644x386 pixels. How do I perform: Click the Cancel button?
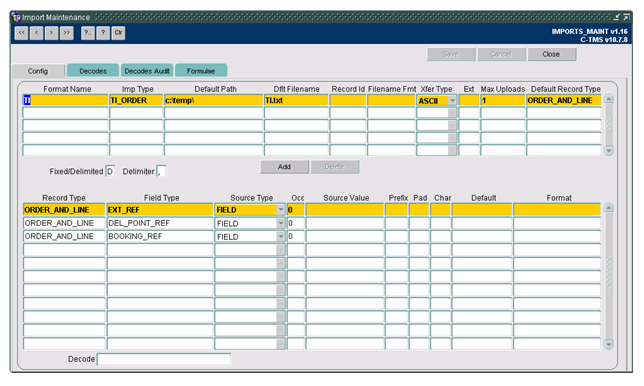tap(501, 54)
